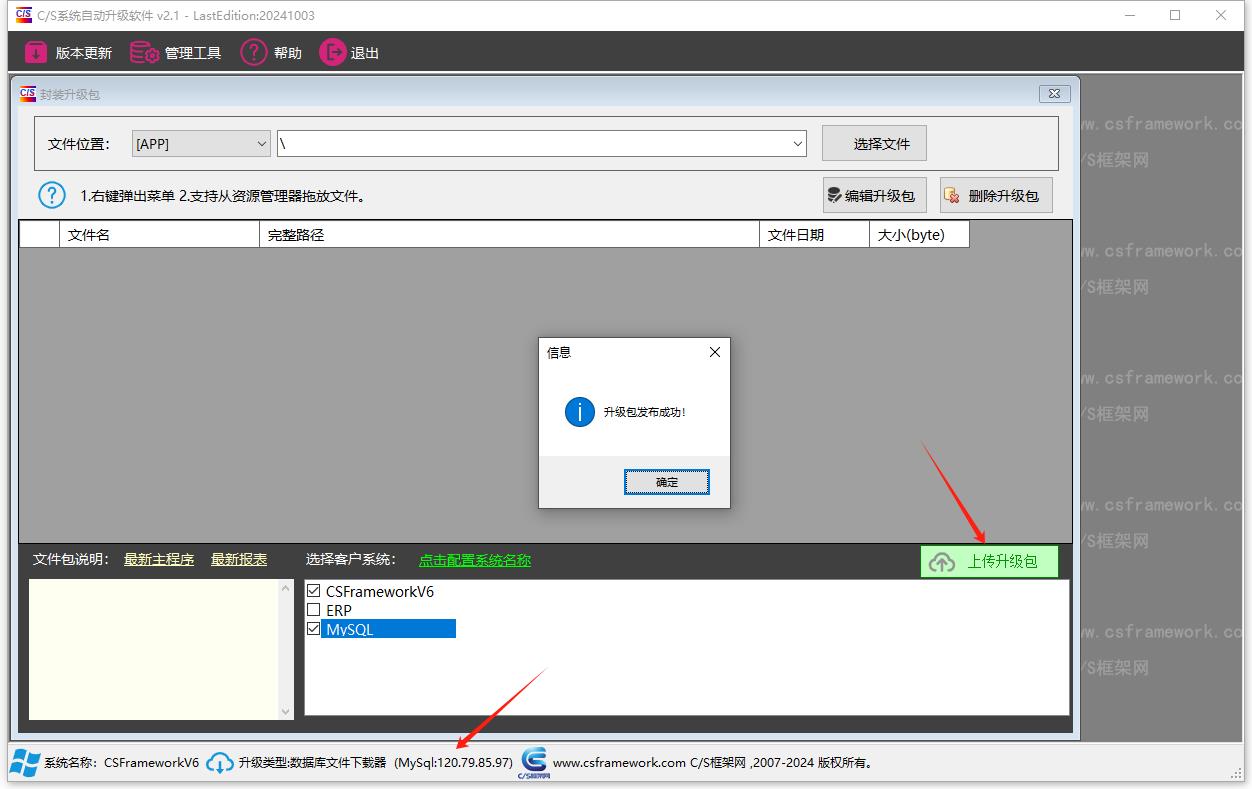1252x789 pixels.
Task: Click the blue help tip icon
Action: pyautogui.click(x=51, y=195)
